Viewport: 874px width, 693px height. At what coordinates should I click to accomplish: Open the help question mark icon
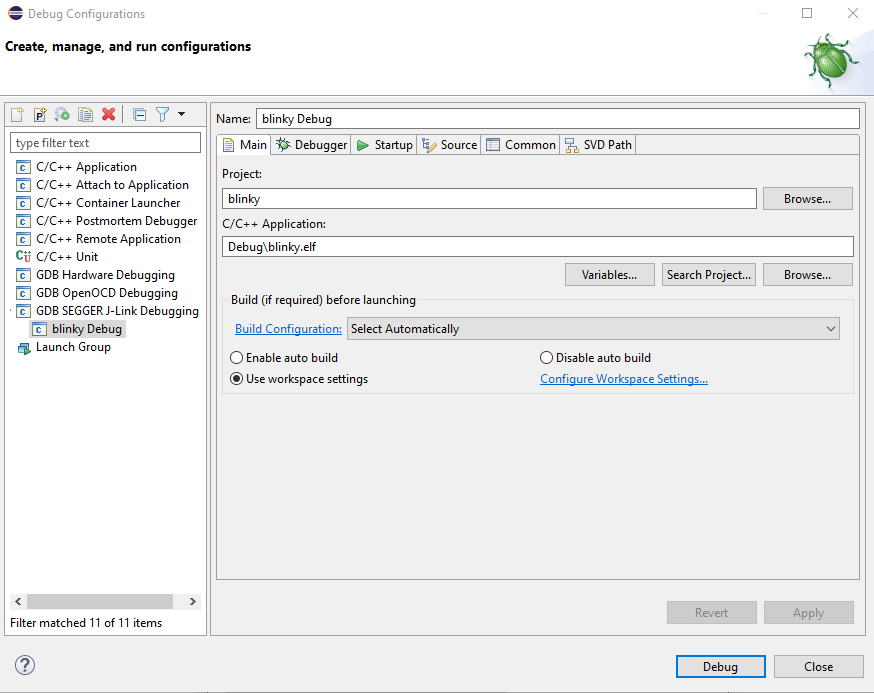pyautogui.click(x=25, y=666)
